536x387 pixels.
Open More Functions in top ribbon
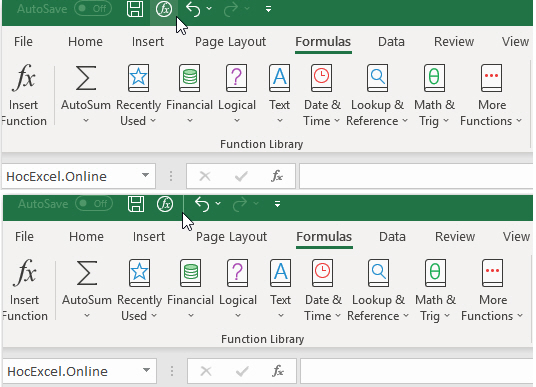coord(491,95)
